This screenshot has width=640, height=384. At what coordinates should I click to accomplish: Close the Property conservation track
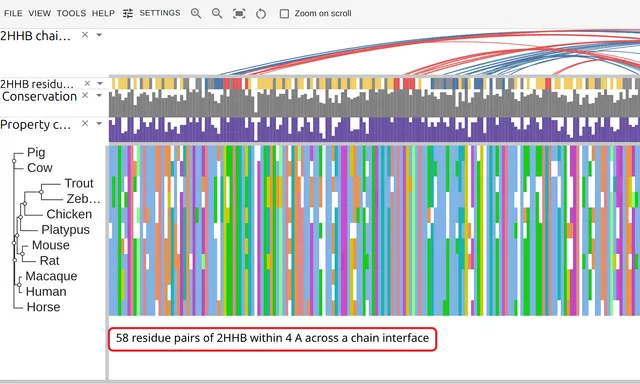coord(85,123)
